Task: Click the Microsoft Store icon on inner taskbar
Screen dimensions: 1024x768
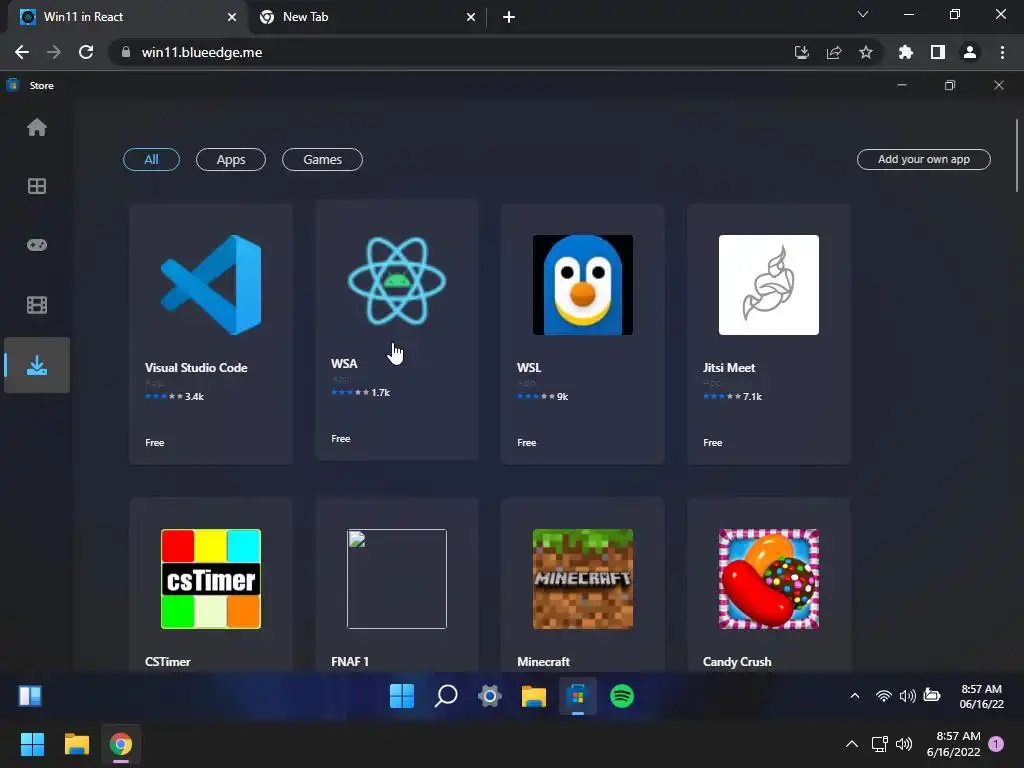Action: tap(577, 696)
